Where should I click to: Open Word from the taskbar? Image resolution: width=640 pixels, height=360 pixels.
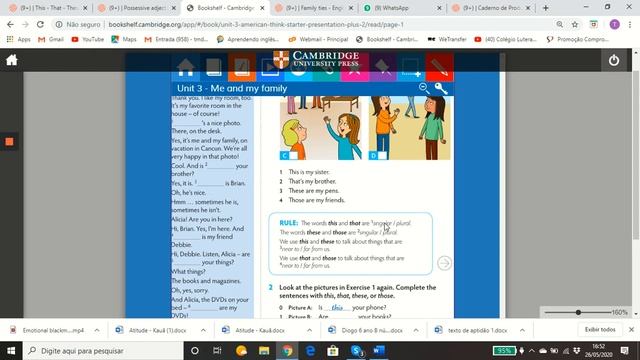[x=379, y=351]
